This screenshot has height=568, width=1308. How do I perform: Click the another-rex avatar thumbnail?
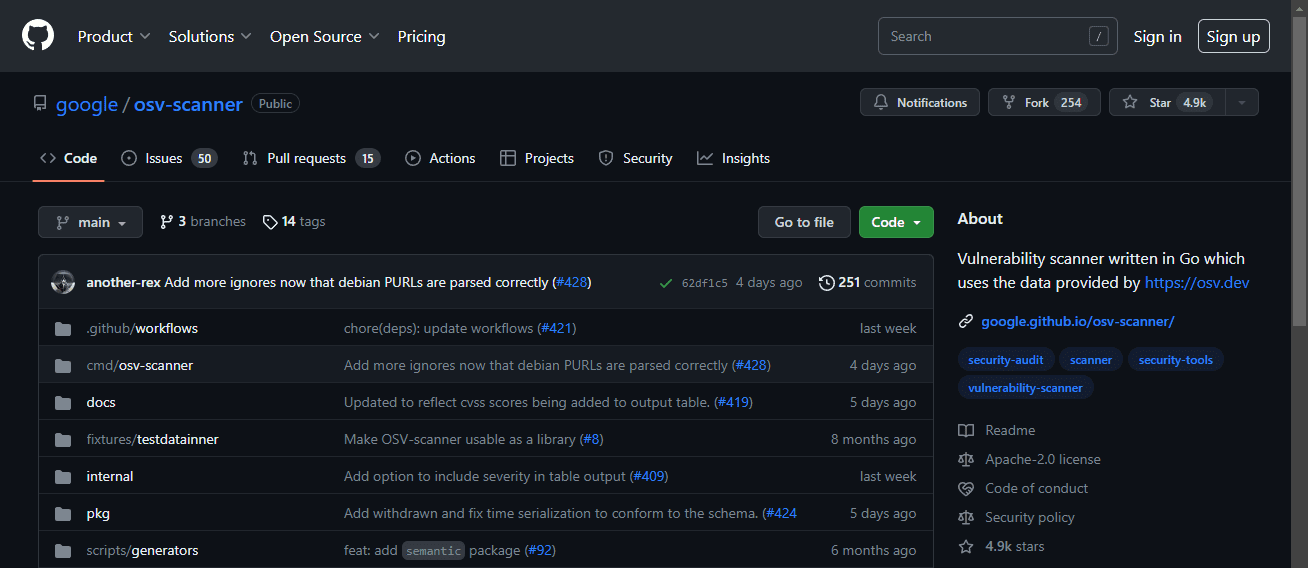point(63,283)
